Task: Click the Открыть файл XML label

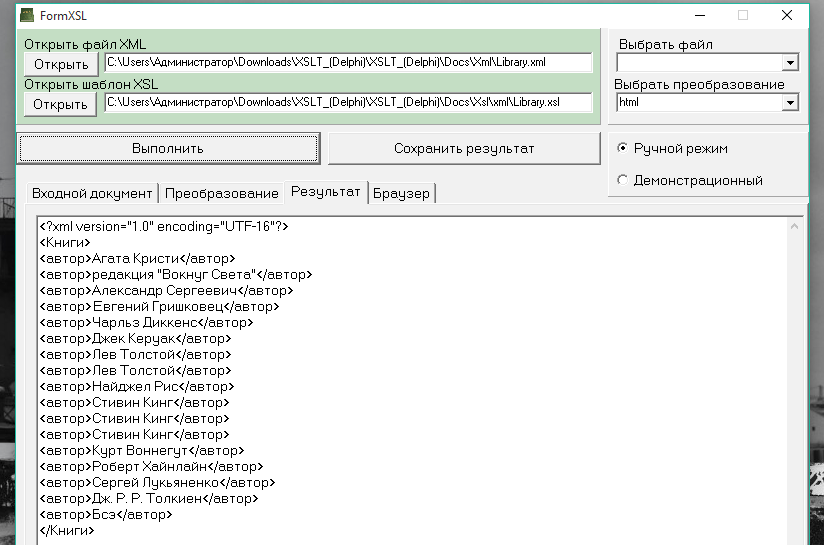Action: 85,44
